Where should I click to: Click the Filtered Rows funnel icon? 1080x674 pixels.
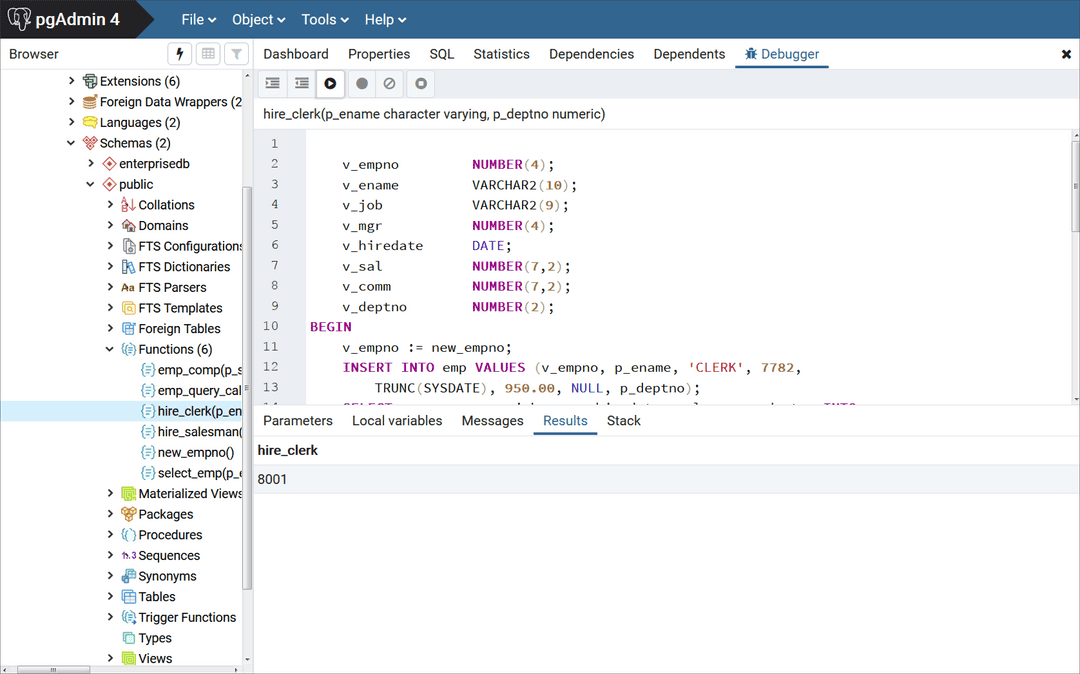[236, 54]
